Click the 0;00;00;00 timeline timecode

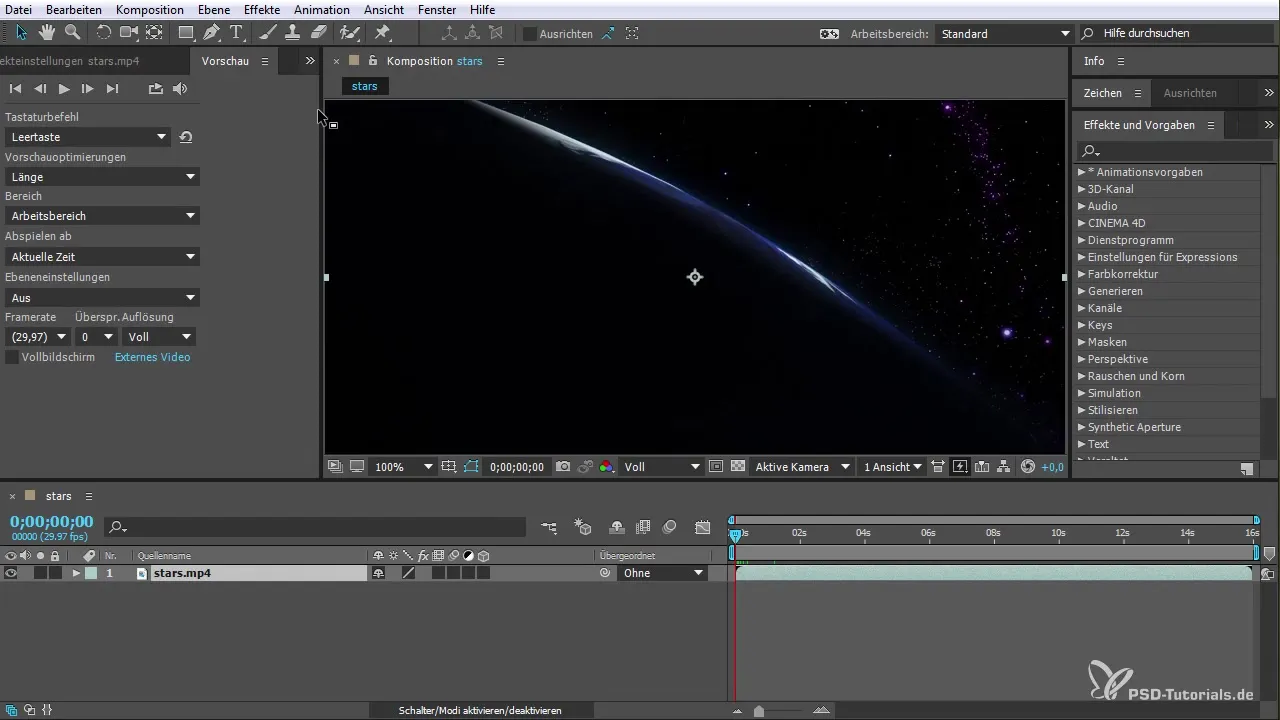tap(52, 522)
